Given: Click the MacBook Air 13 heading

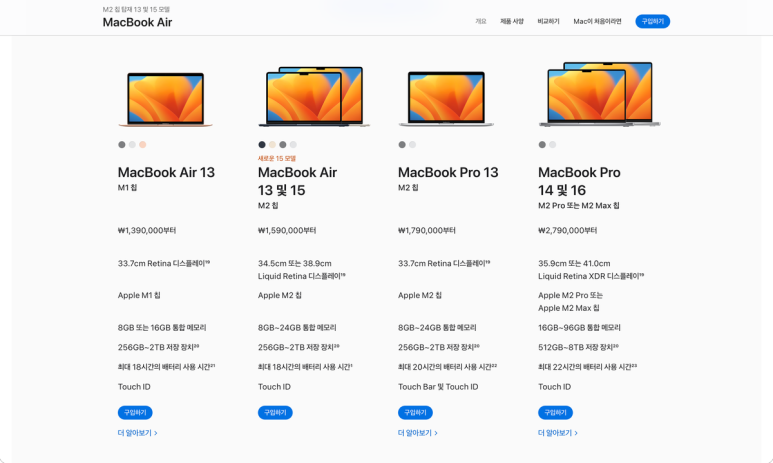Looking at the screenshot, I should pyautogui.click(x=166, y=172).
